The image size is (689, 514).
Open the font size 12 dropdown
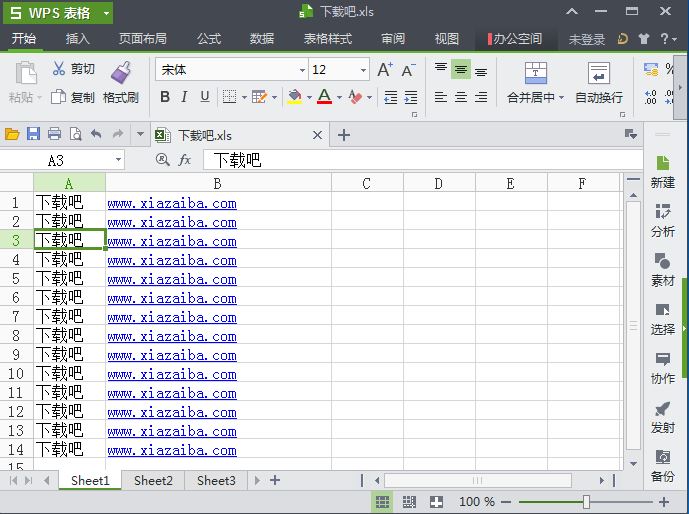[363, 70]
